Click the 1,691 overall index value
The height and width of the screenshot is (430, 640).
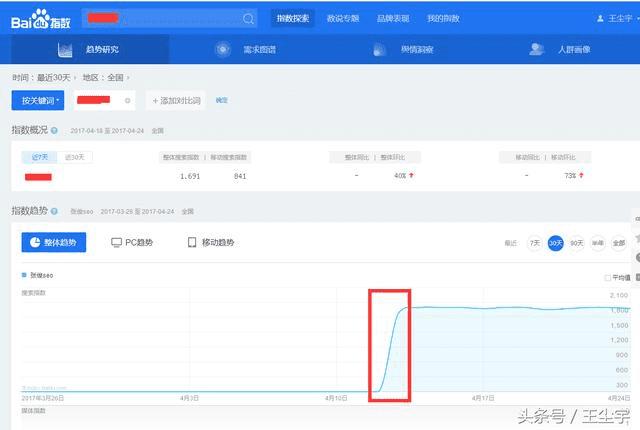click(x=190, y=176)
